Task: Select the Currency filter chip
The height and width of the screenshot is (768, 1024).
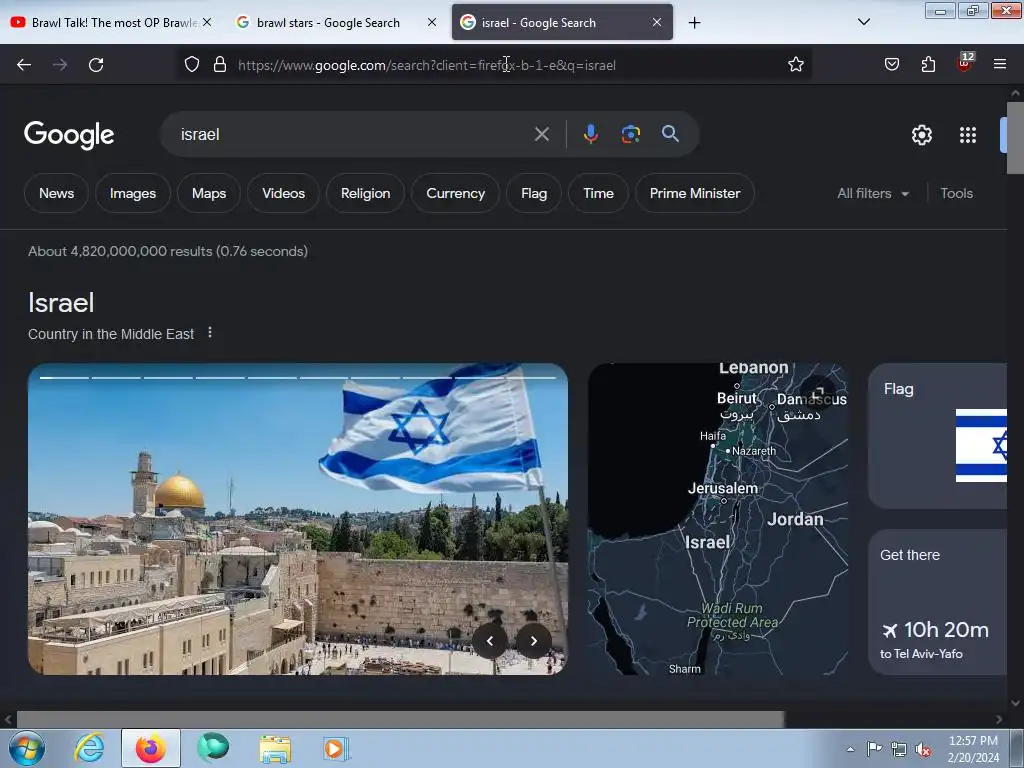Action: [x=455, y=193]
